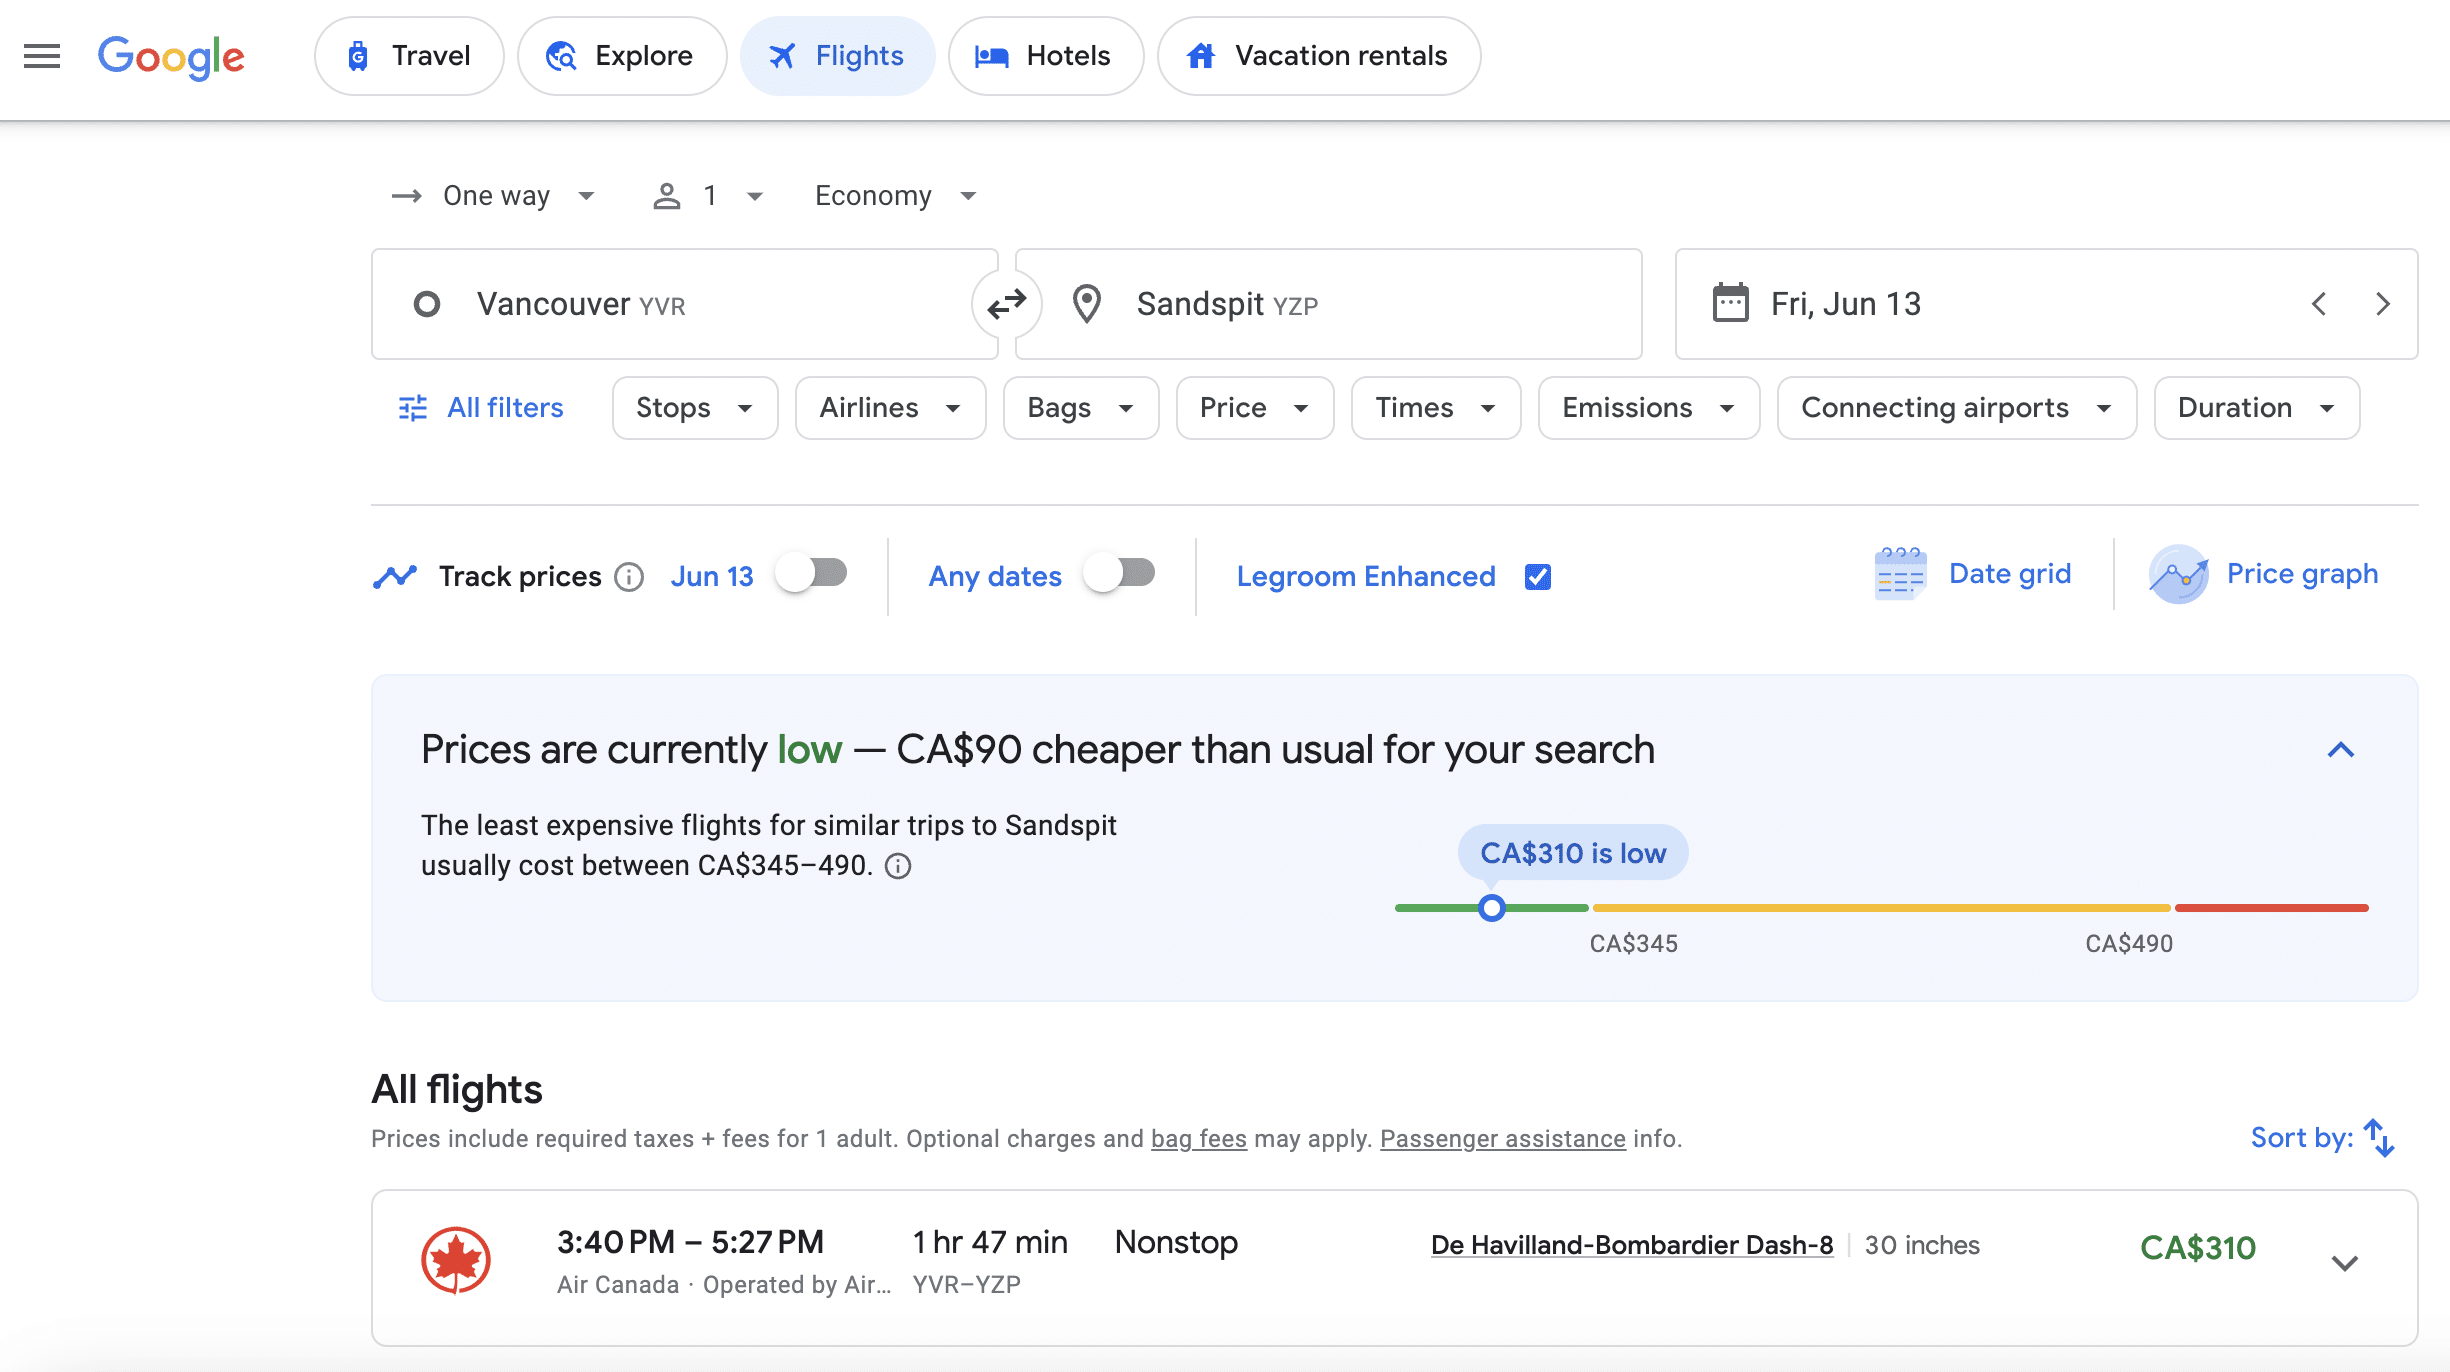Open the hamburger main menu
Image resolution: width=2450 pixels, height=1372 pixels.
tap(42, 56)
